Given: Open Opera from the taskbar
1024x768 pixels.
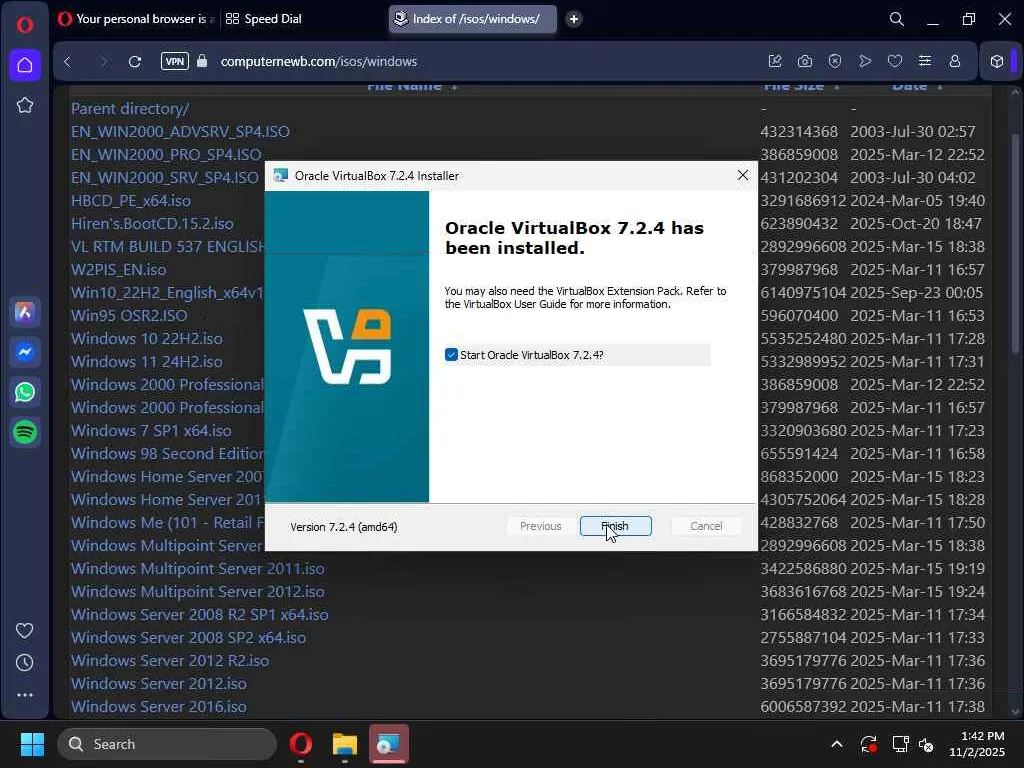Looking at the screenshot, I should (301, 744).
